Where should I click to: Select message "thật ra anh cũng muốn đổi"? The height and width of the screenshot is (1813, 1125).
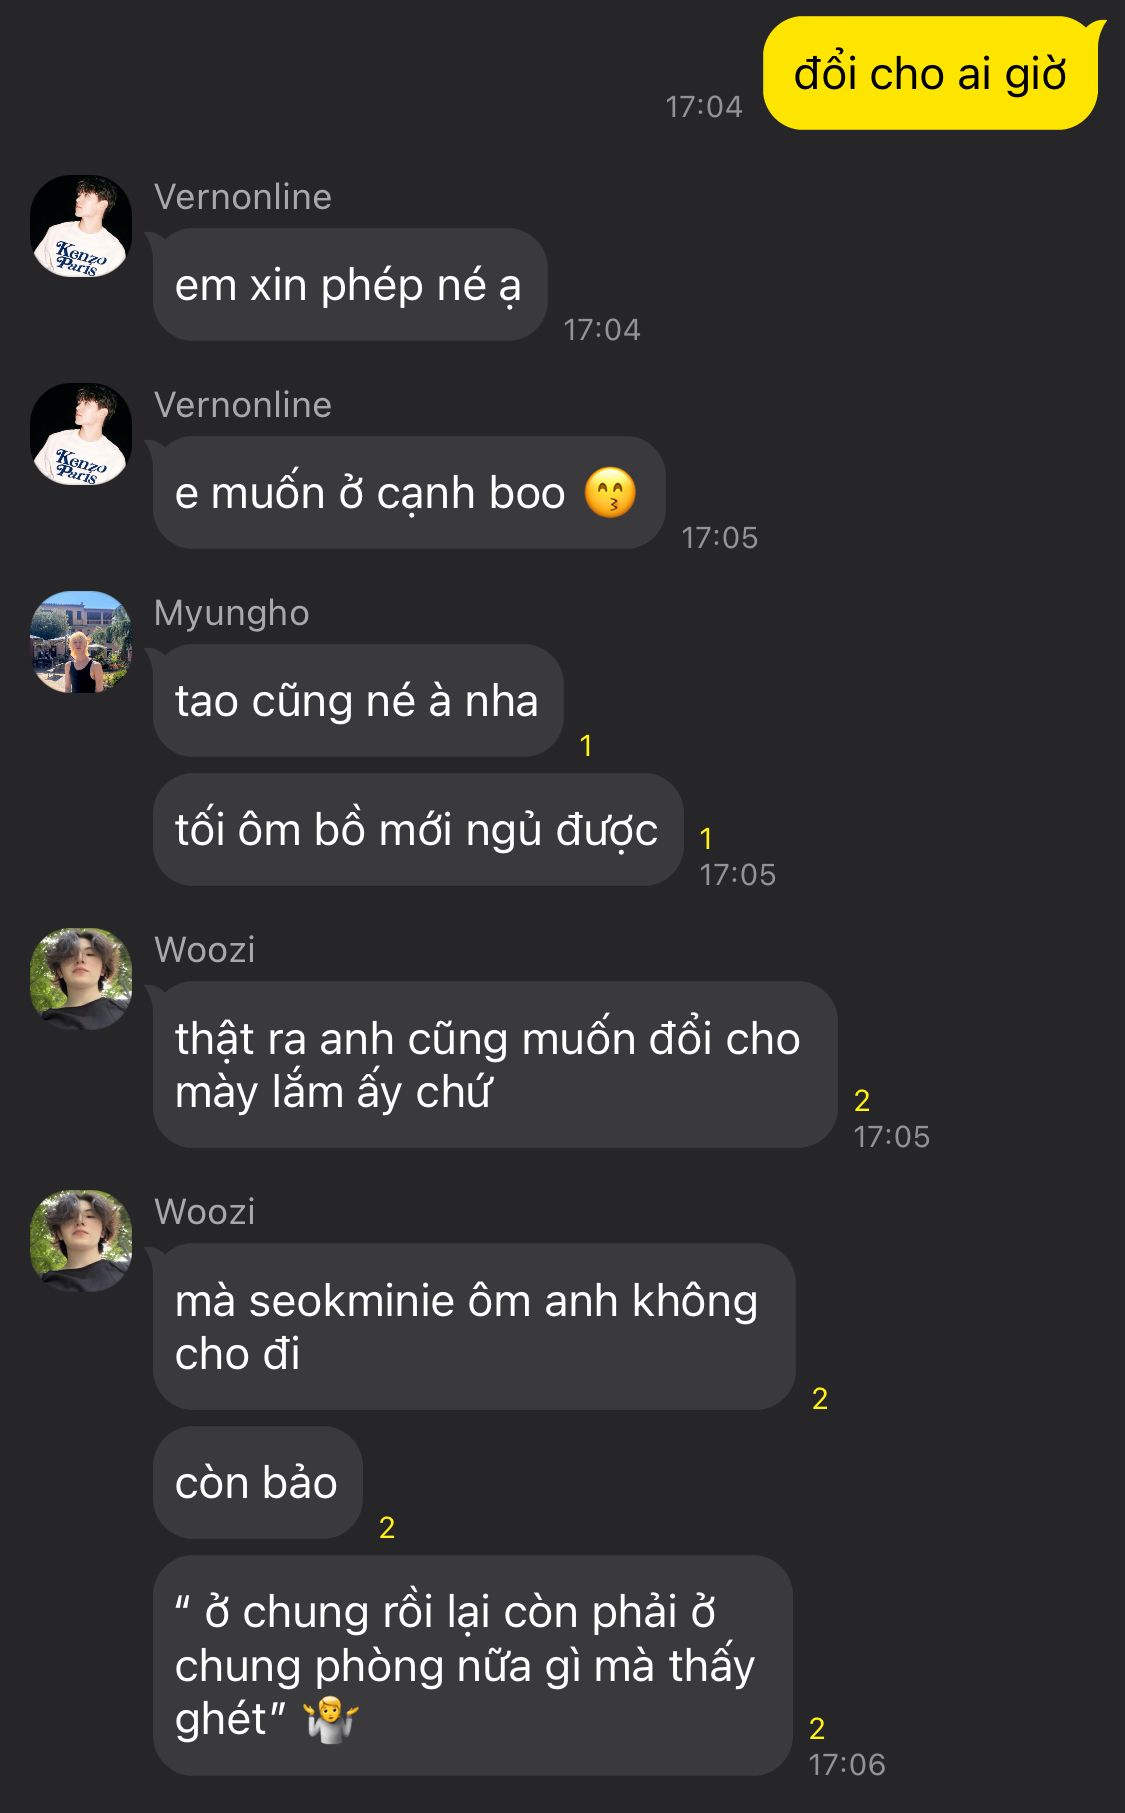point(494,1065)
